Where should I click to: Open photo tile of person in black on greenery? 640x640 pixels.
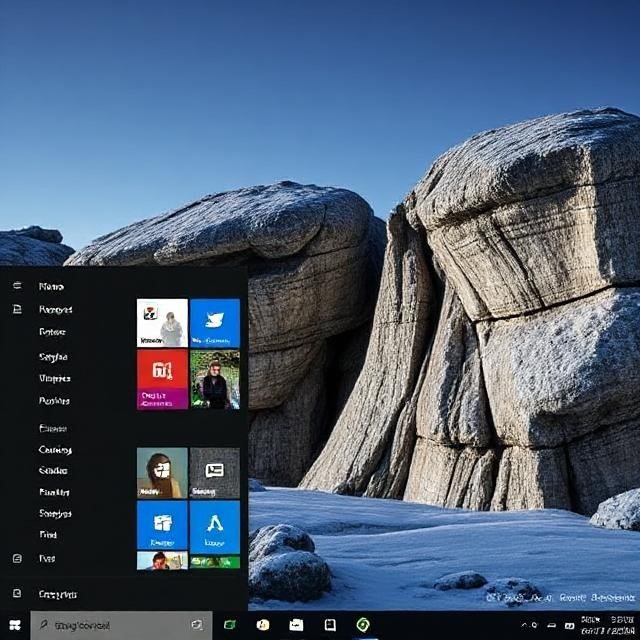click(x=215, y=379)
